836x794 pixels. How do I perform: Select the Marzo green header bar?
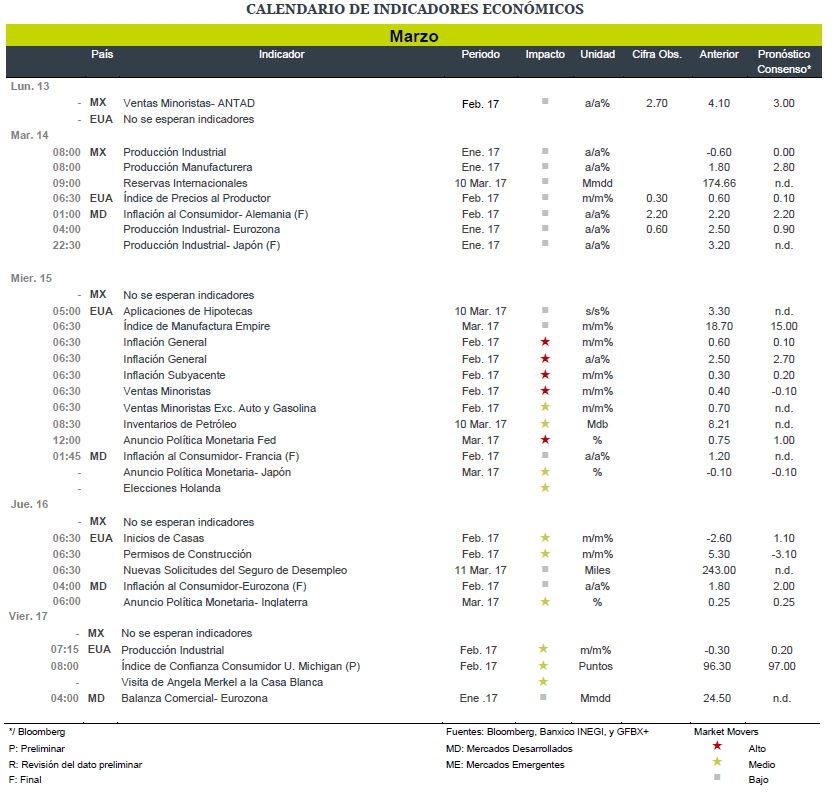414,35
